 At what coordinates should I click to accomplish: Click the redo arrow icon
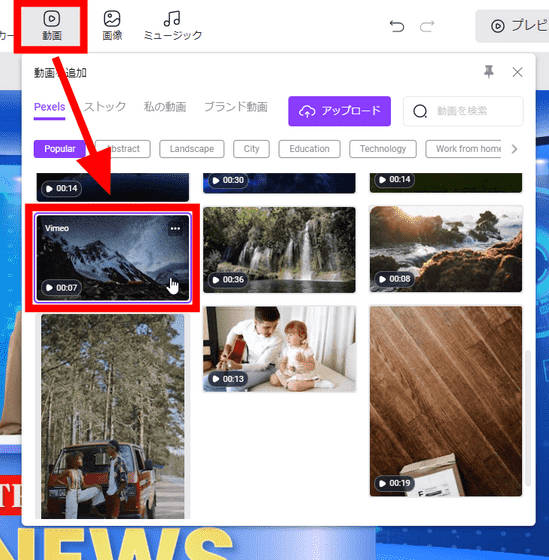(x=427, y=26)
